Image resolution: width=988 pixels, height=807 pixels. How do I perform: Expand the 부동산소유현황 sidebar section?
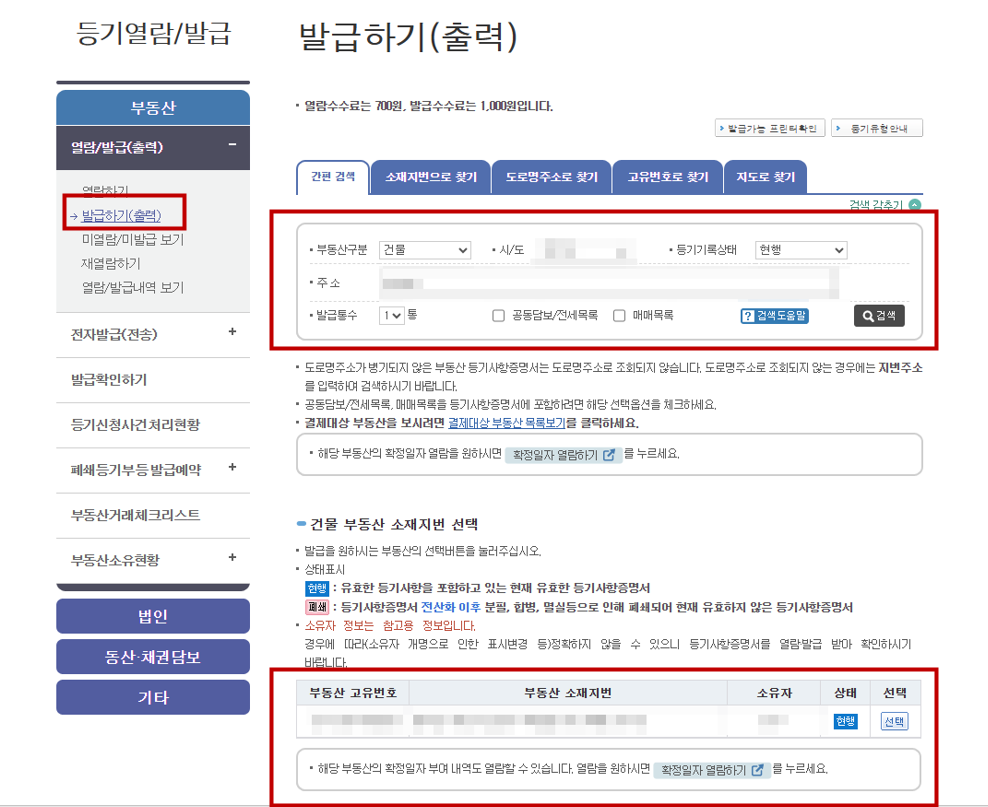point(232,558)
